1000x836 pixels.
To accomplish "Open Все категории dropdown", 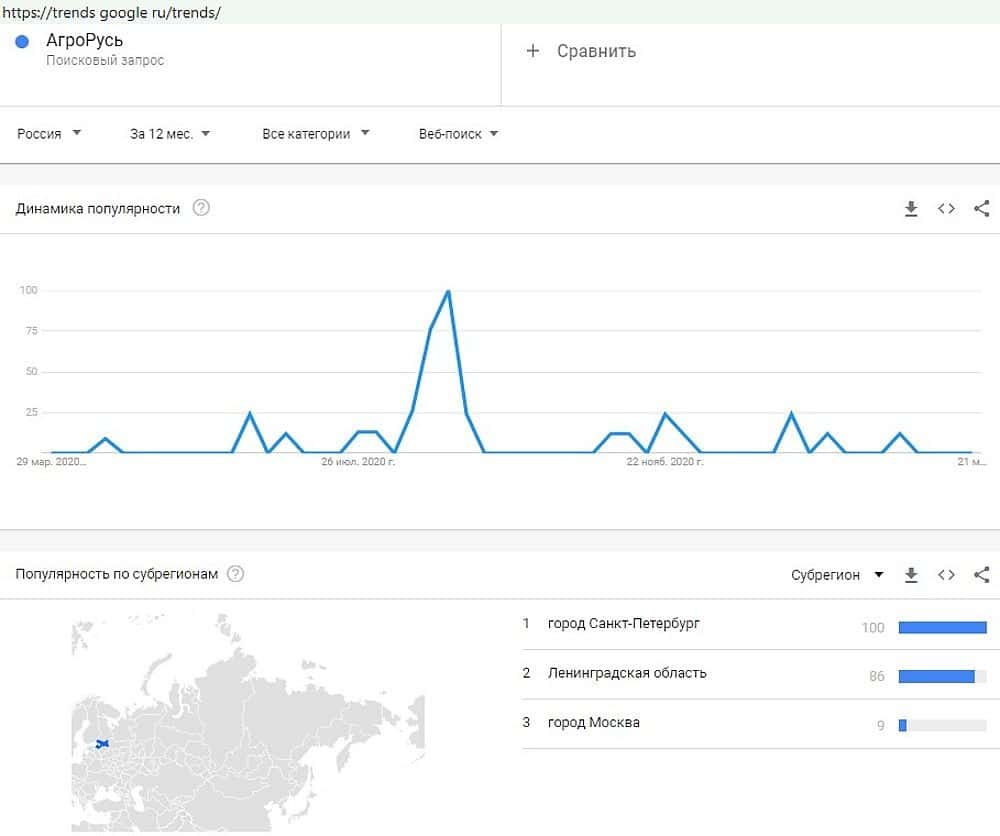I will pos(316,134).
